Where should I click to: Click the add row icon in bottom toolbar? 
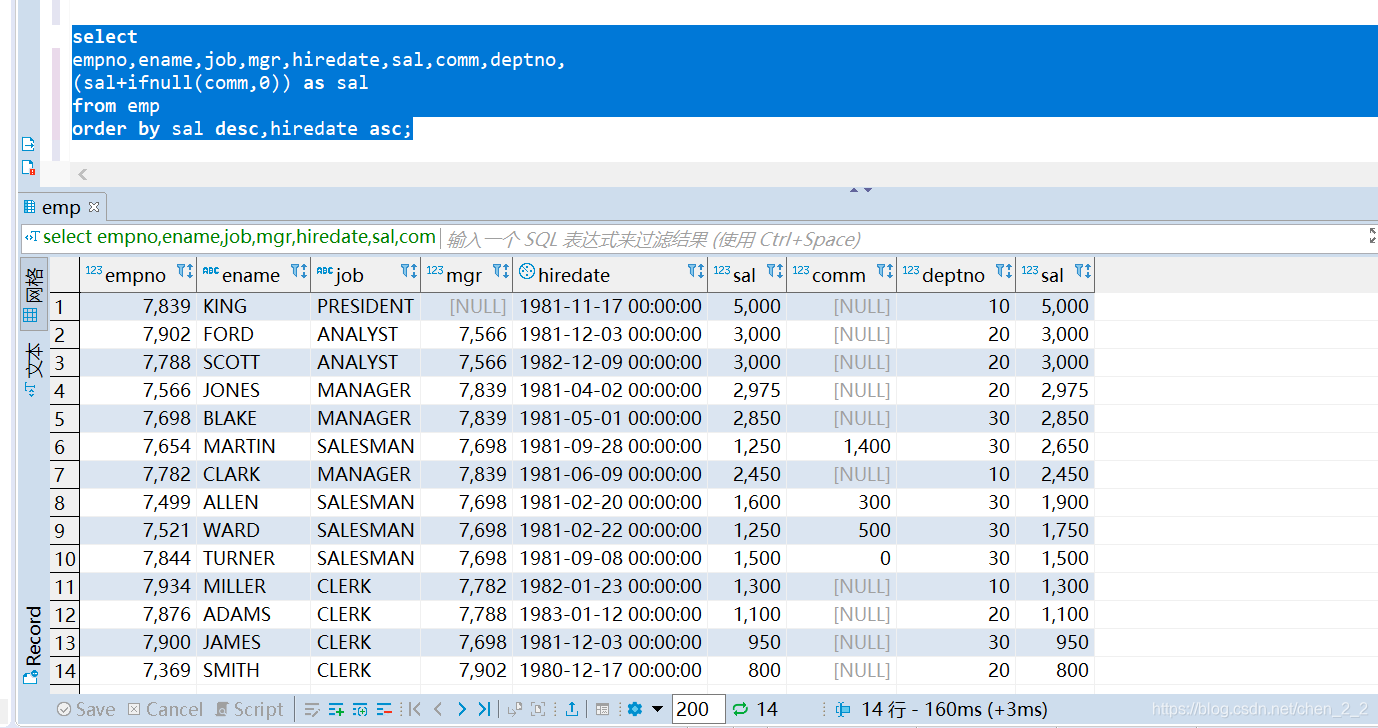(336, 709)
